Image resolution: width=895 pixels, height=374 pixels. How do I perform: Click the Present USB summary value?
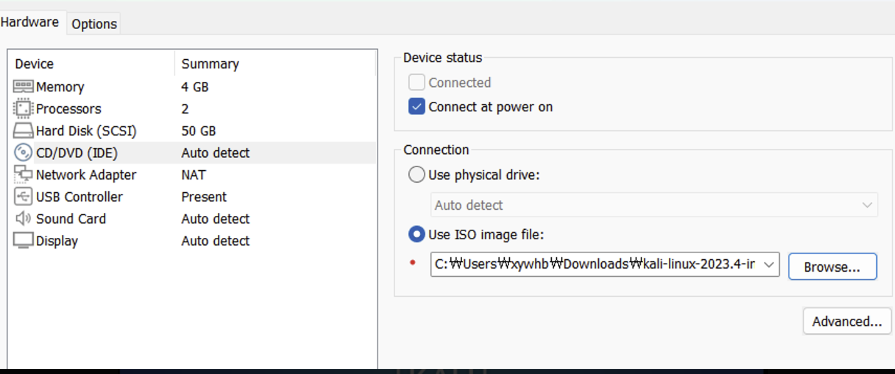pyautogui.click(x=204, y=196)
